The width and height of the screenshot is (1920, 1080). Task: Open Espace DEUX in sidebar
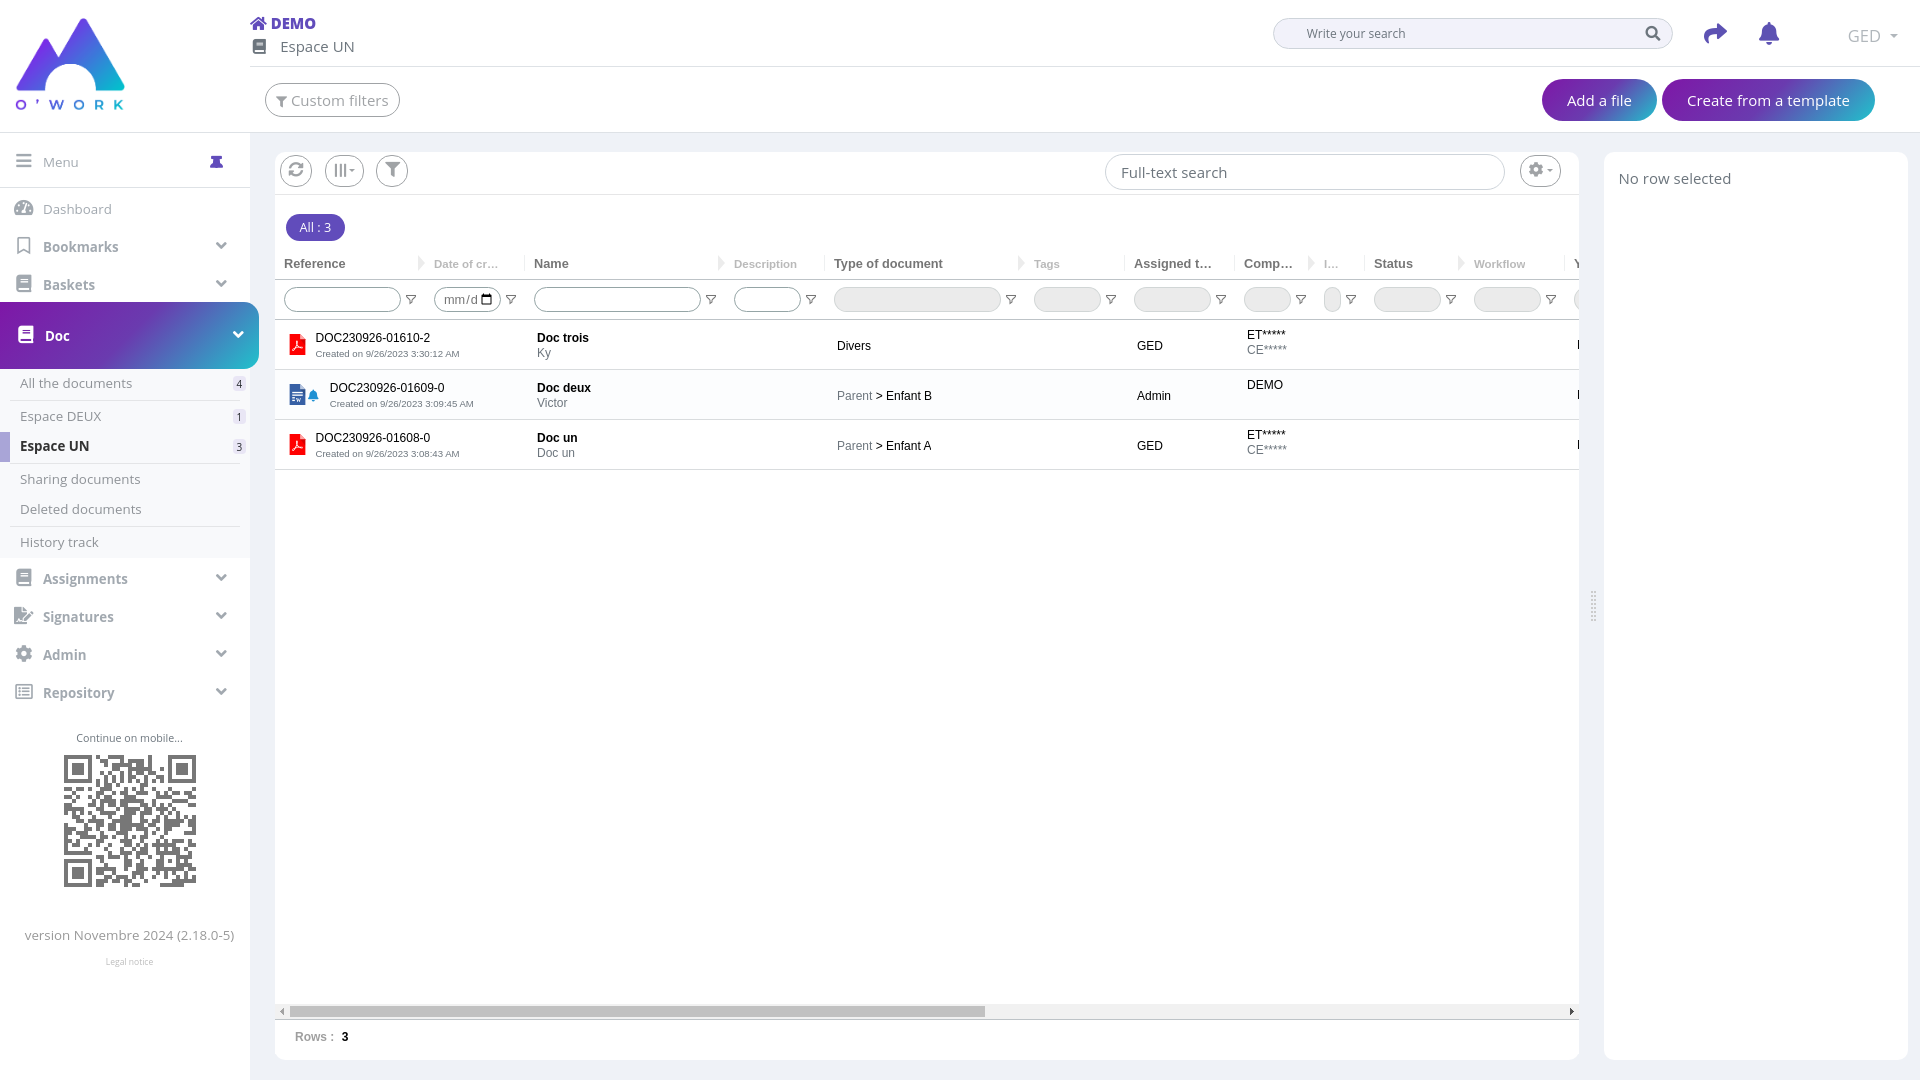61,417
